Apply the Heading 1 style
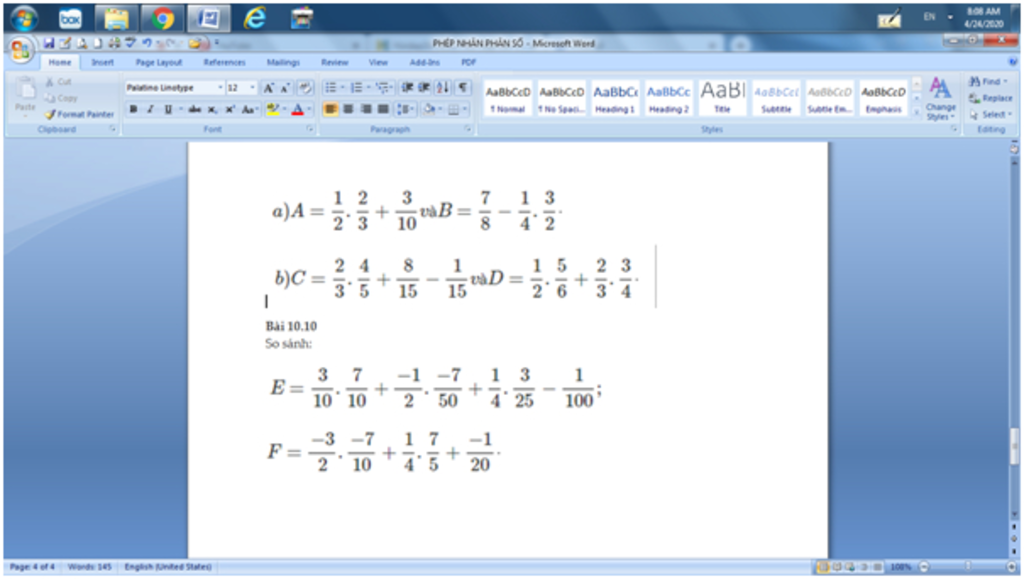This screenshot has height=579, width=1024. [615, 99]
